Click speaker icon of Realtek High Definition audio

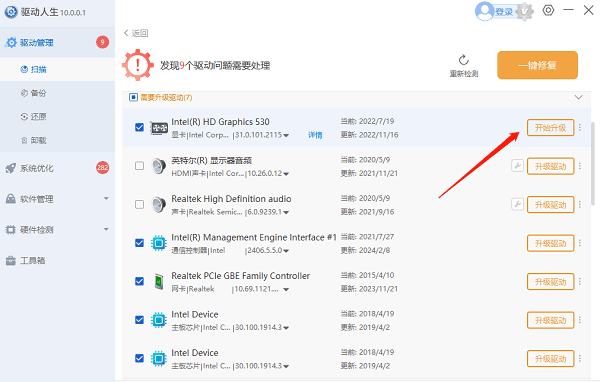pos(158,205)
